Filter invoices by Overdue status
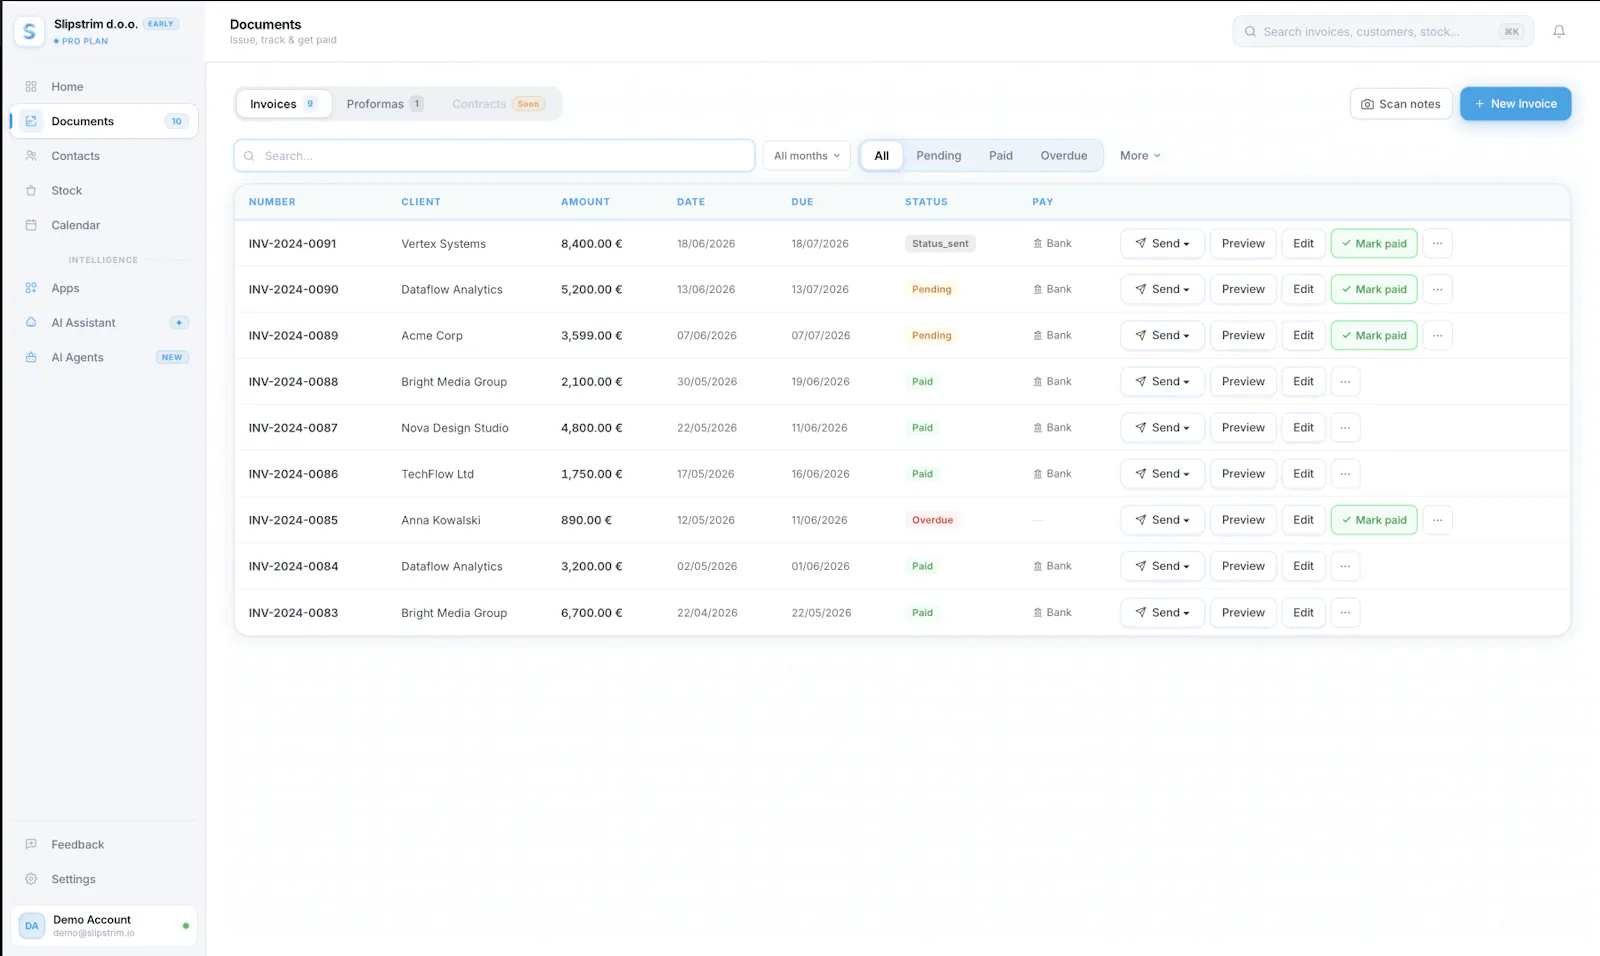Image resolution: width=1600 pixels, height=956 pixels. (1063, 156)
